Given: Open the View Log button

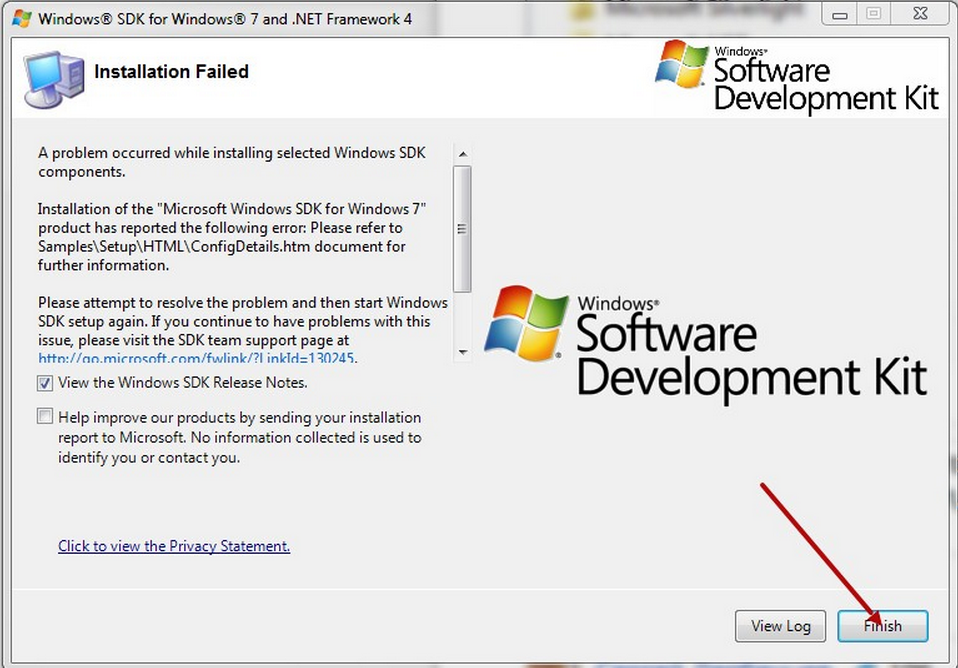Looking at the screenshot, I should click(780, 626).
